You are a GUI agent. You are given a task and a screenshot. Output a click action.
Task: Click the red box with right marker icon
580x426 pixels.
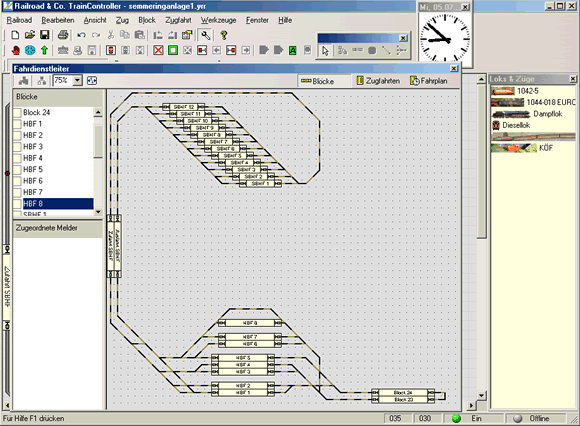(231, 50)
